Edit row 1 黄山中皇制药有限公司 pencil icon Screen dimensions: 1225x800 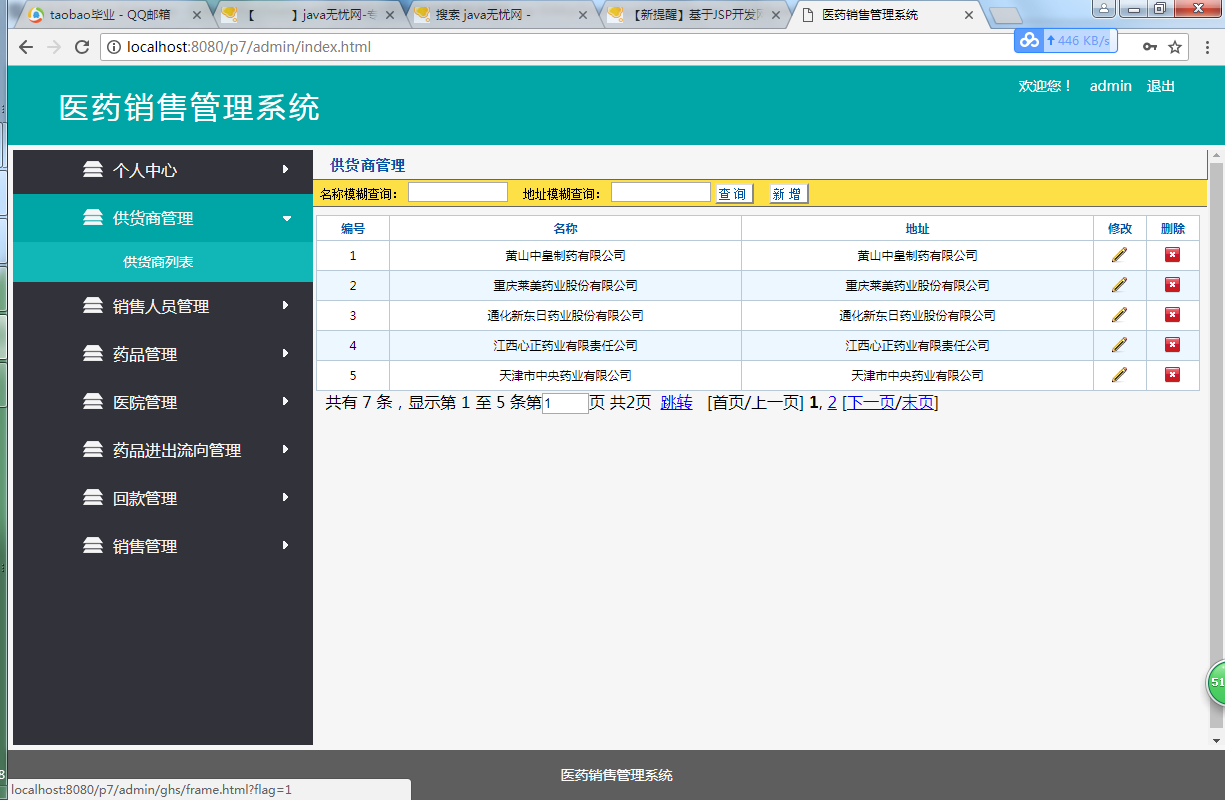1119,255
